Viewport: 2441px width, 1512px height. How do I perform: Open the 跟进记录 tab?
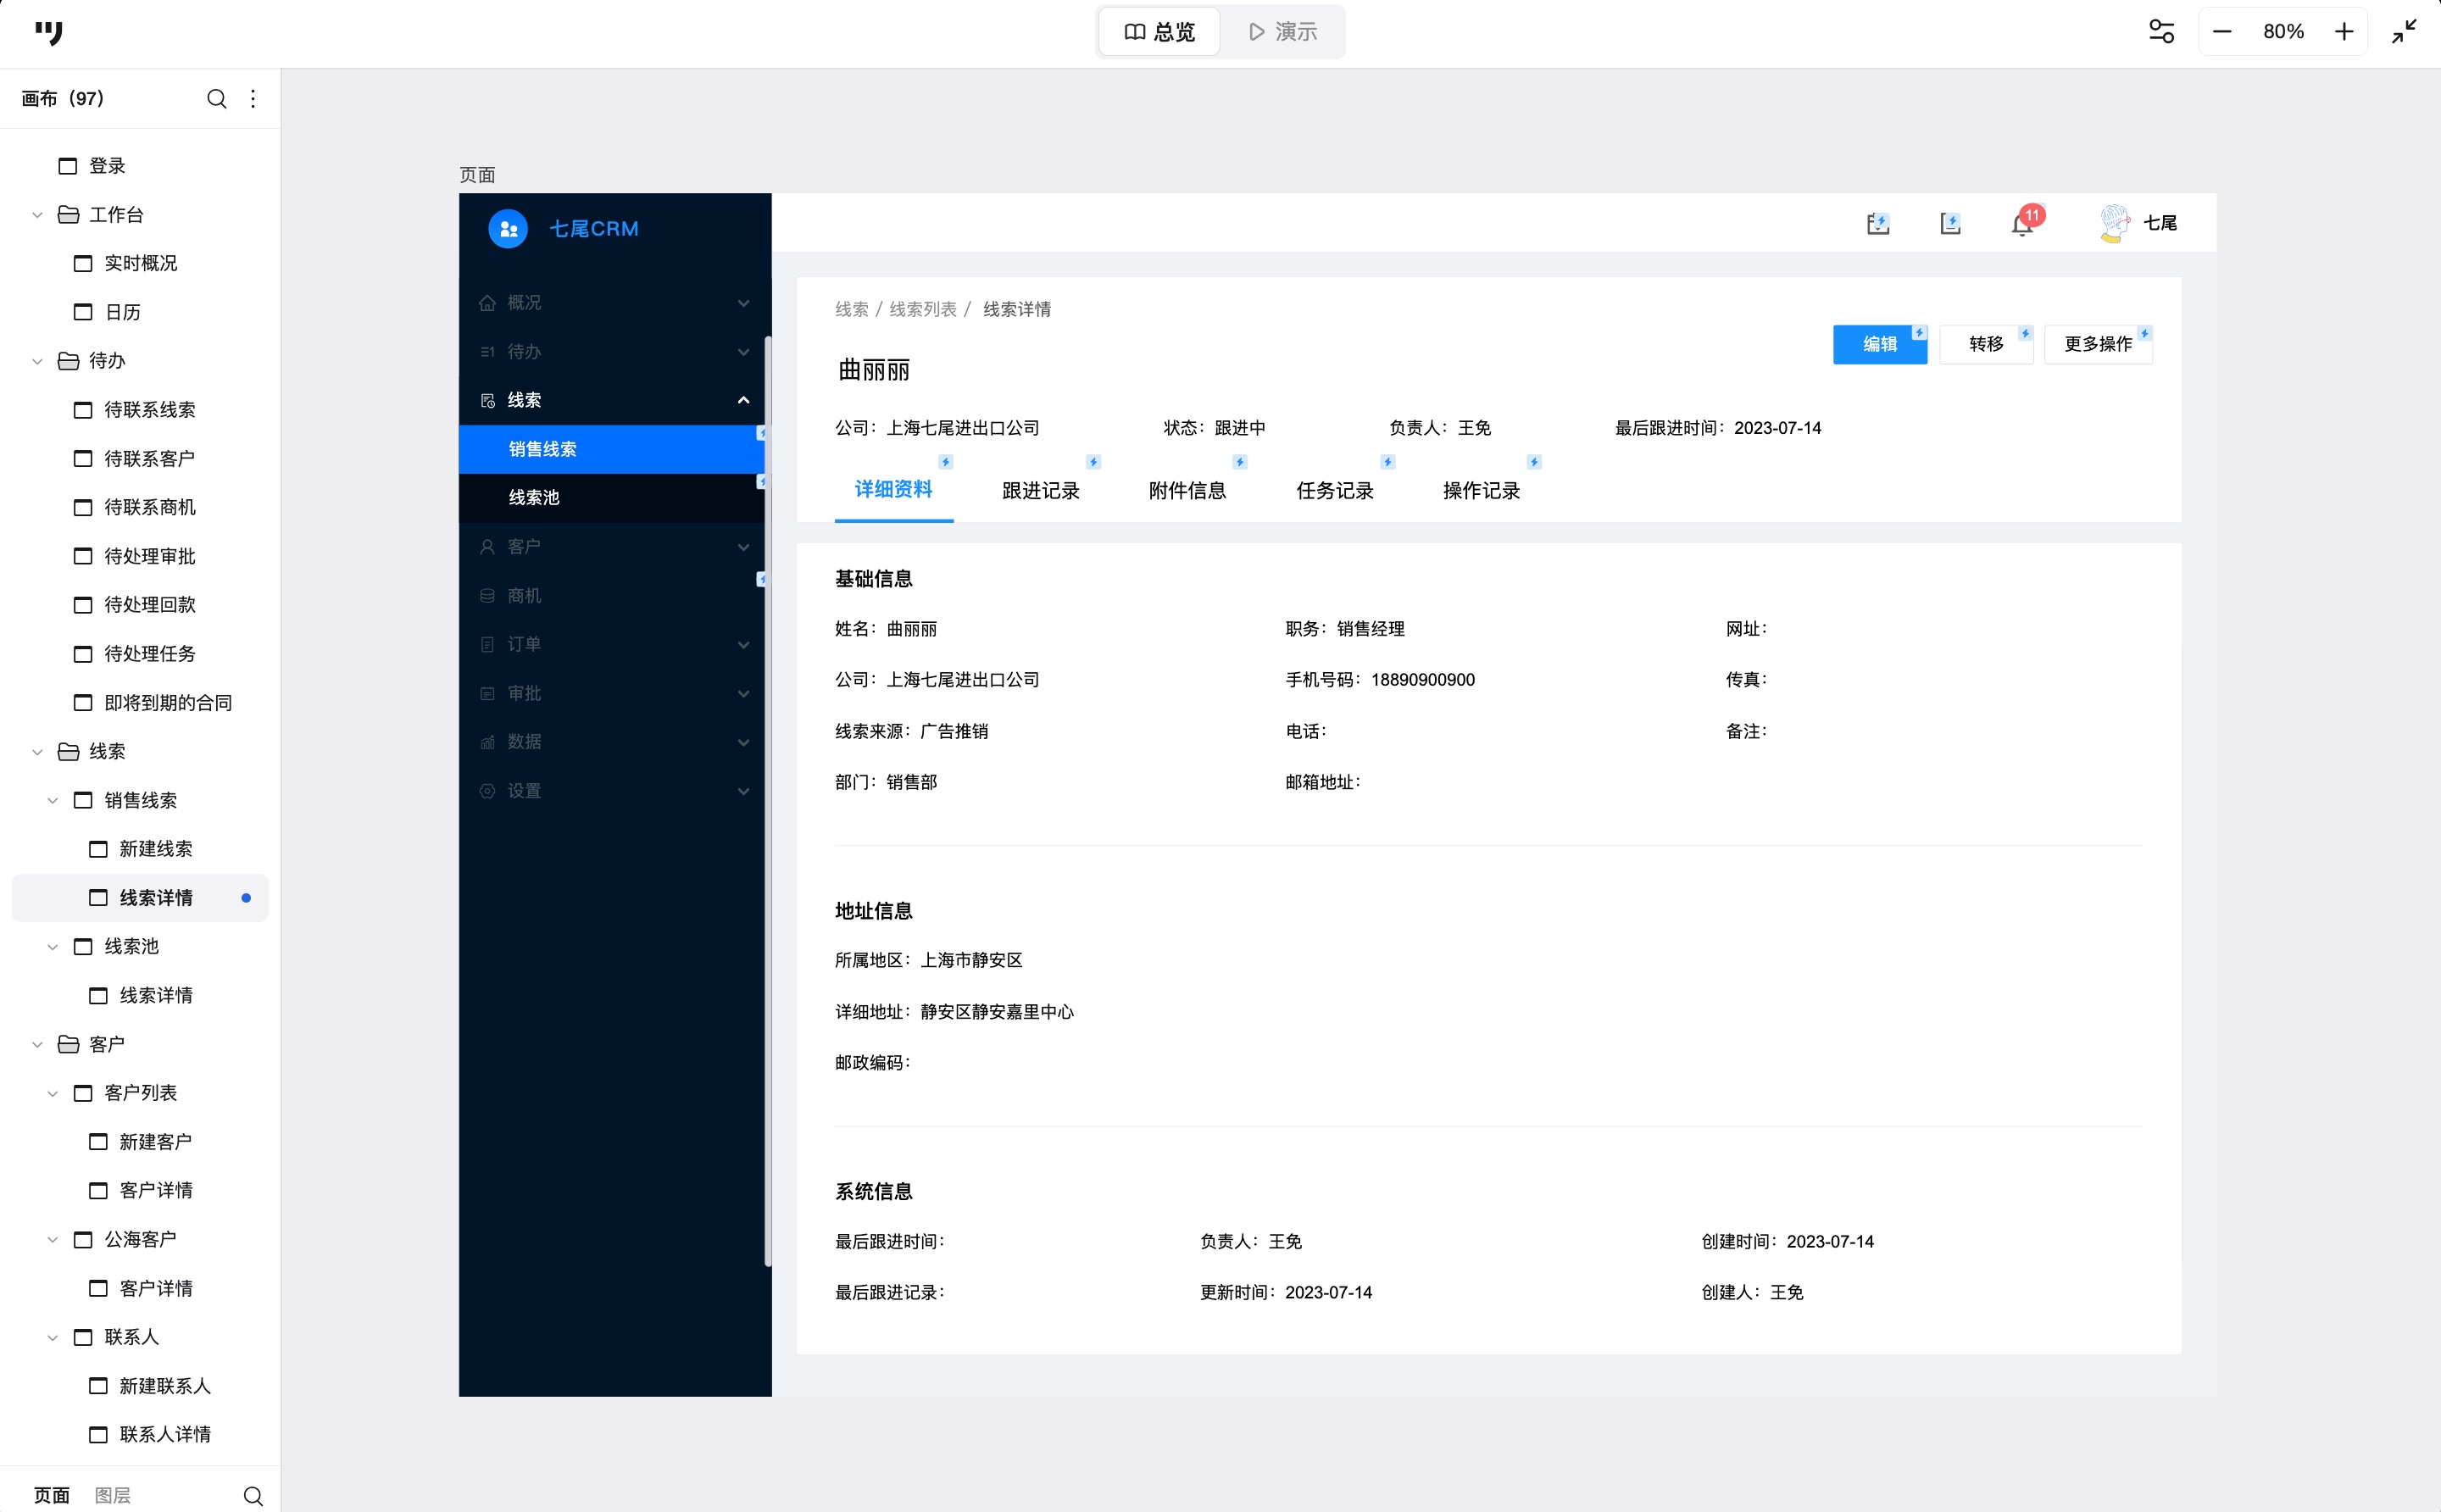(x=1040, y=491)
